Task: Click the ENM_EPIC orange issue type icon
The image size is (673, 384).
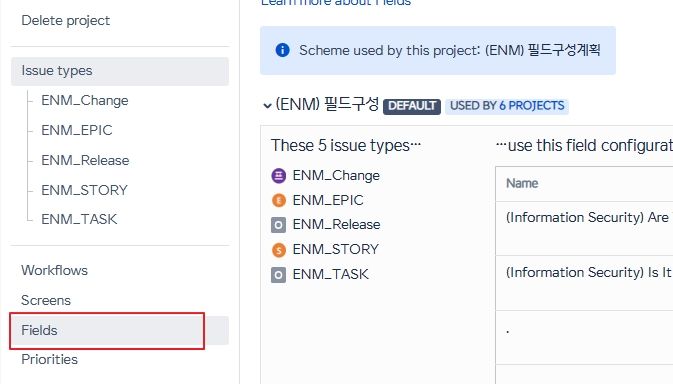Action: pos(279,200)
